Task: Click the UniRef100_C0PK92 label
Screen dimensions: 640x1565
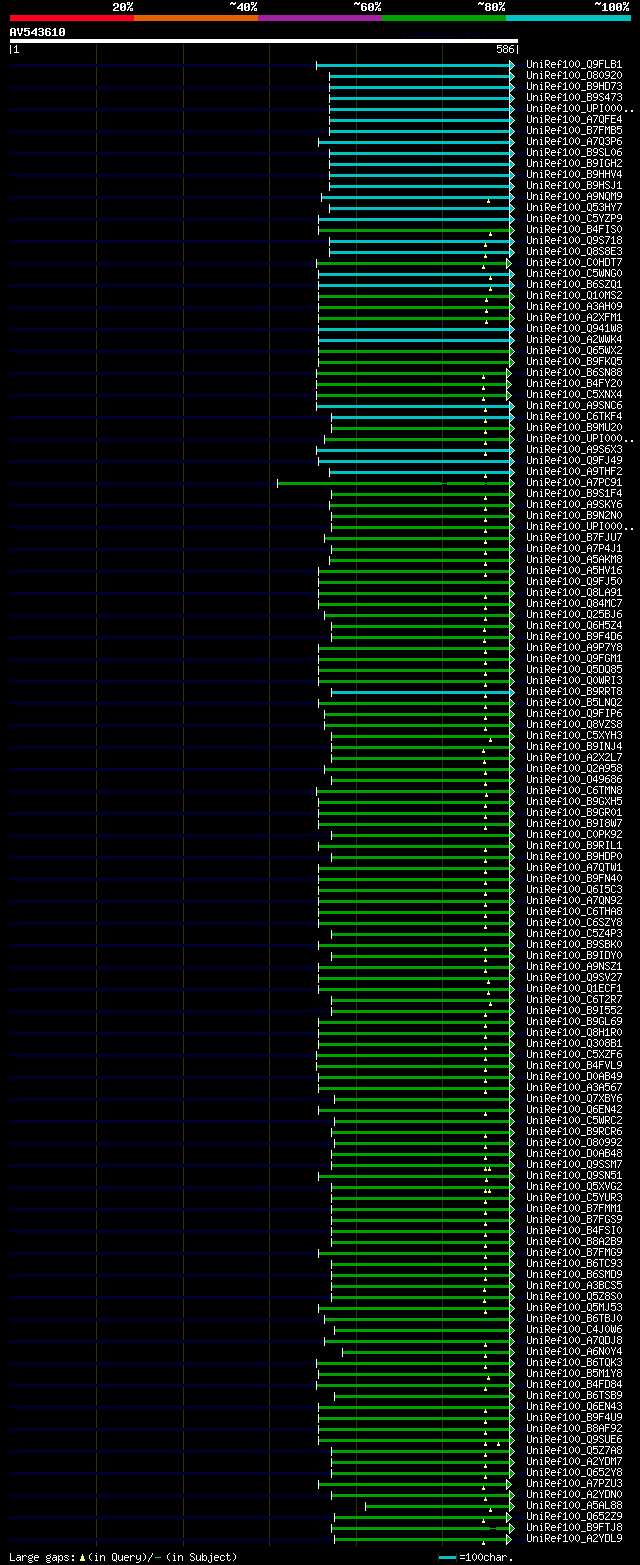Action: [x=574, y=834]
